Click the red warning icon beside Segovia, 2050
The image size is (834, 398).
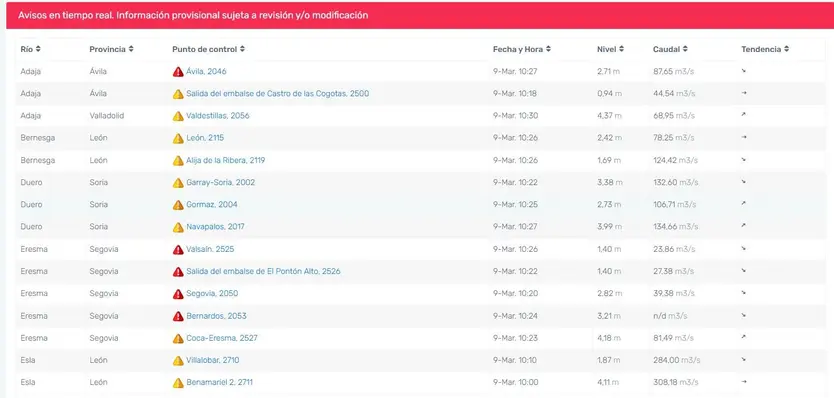pyautogui.click(x=178, y=294)
